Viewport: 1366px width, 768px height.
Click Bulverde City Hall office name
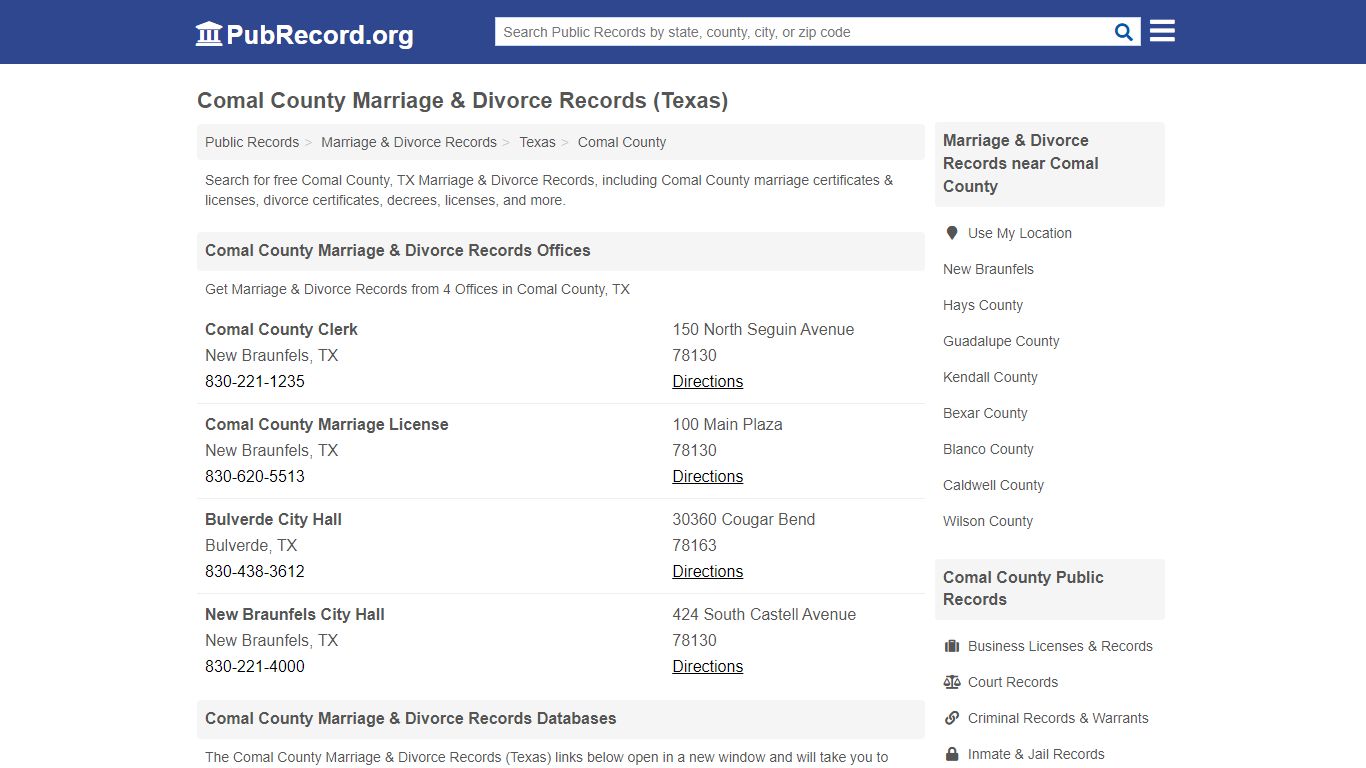click(x=273, y=519)
